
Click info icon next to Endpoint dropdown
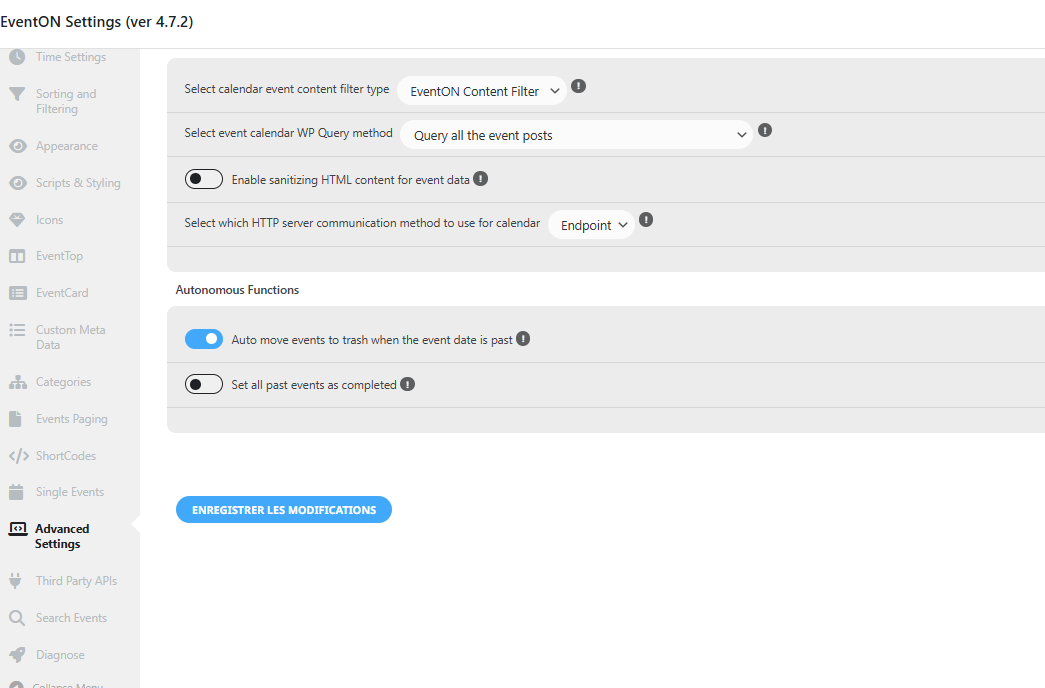click(646, 219)
